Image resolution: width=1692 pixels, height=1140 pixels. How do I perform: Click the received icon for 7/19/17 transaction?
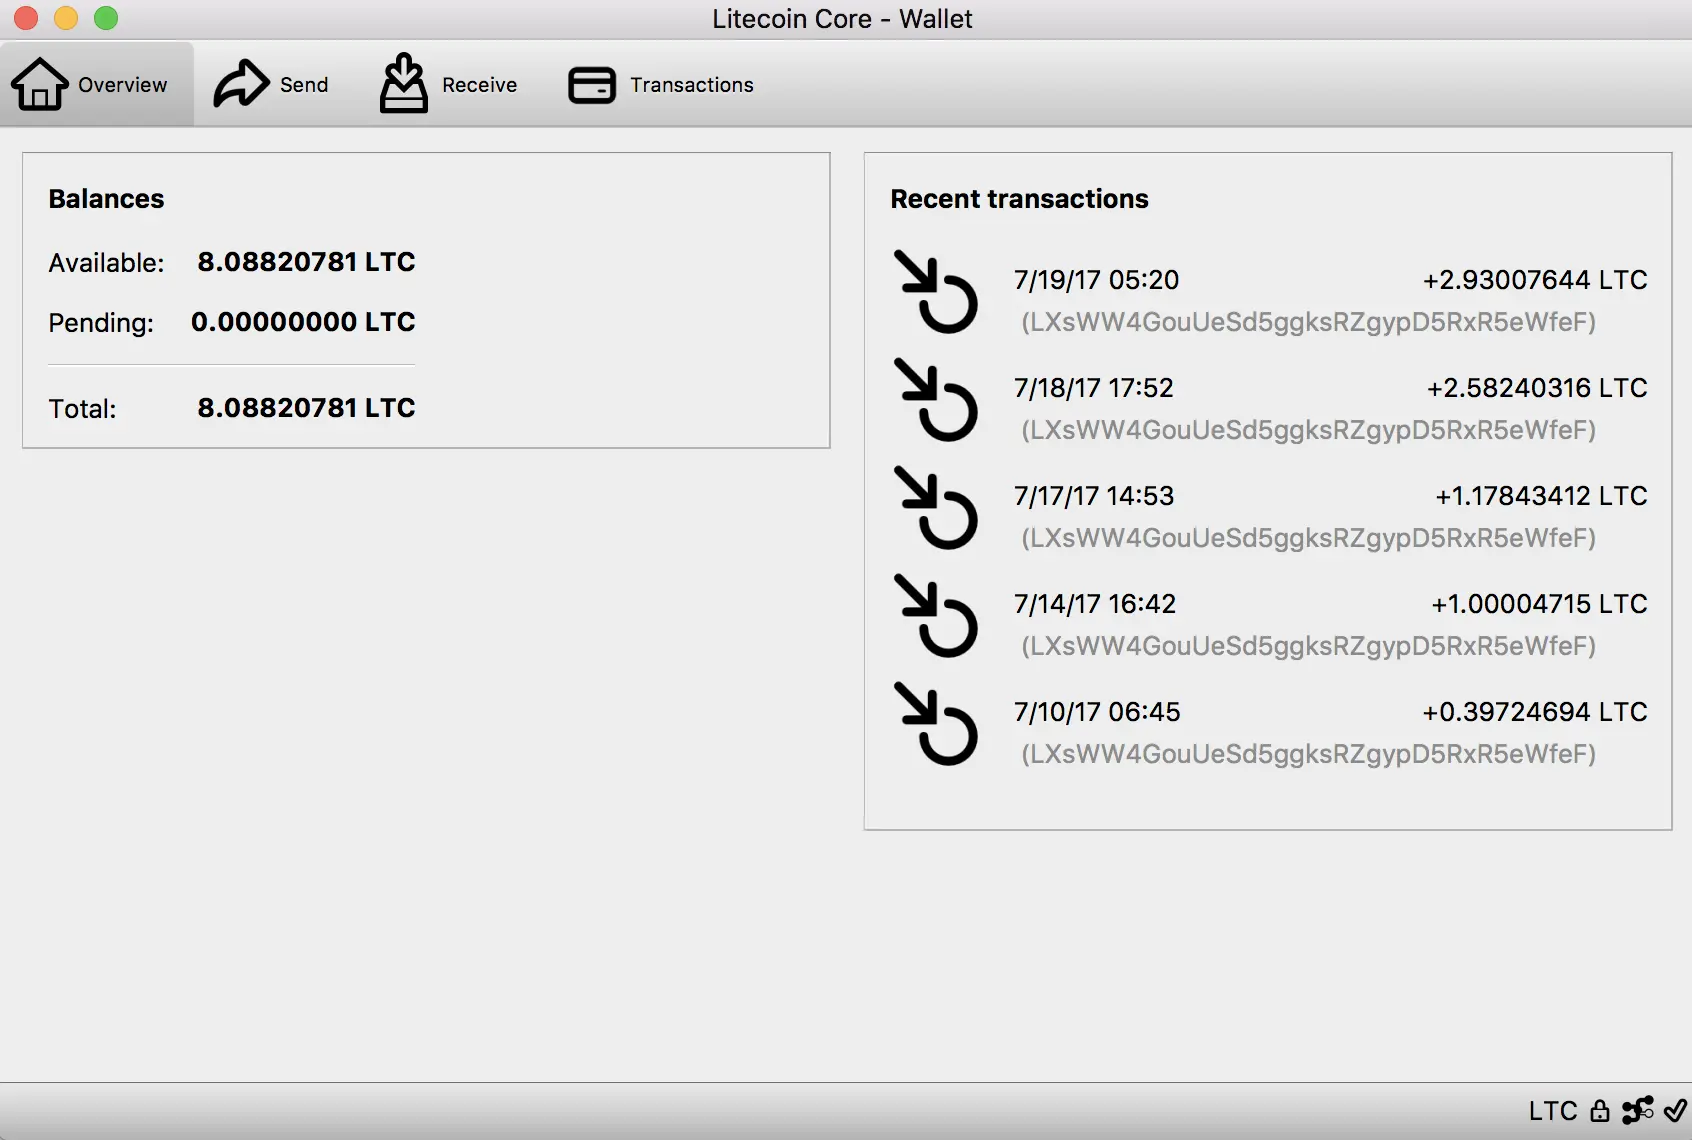(935, 292)
